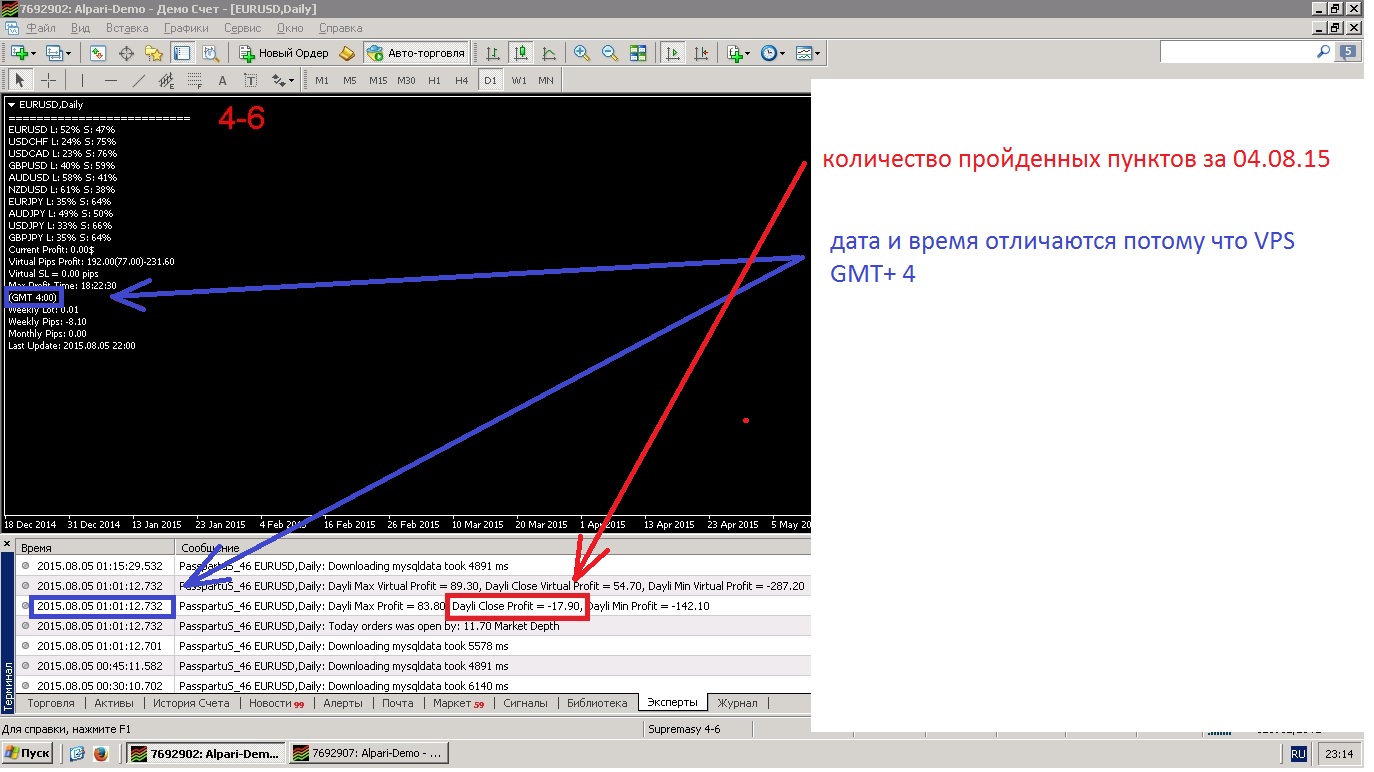Toggle chart auto scroll
Screen dimensions: 1374x772
coord(674,53)
